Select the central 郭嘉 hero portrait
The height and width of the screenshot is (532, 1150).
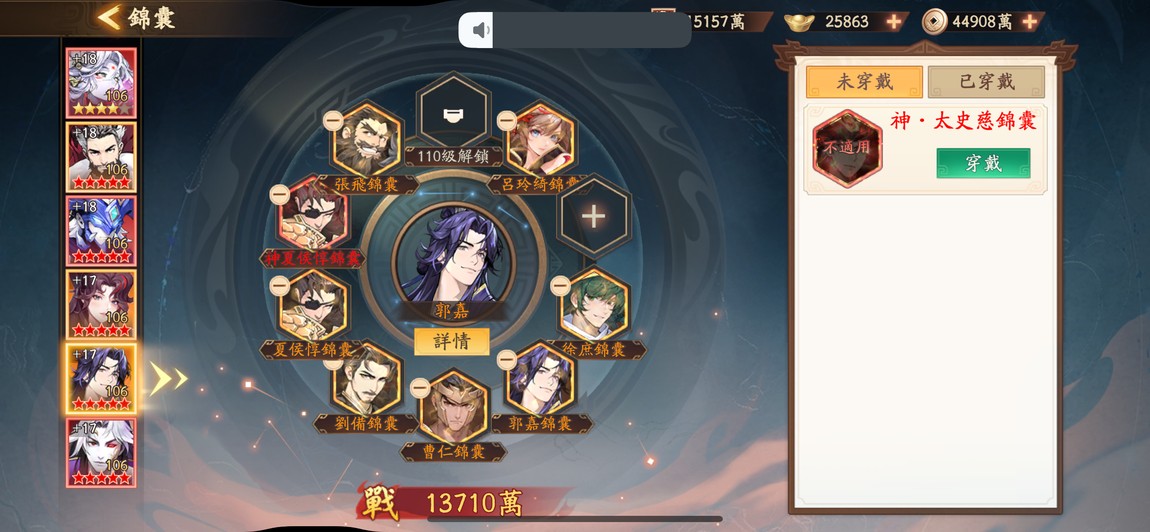[453, 254]
